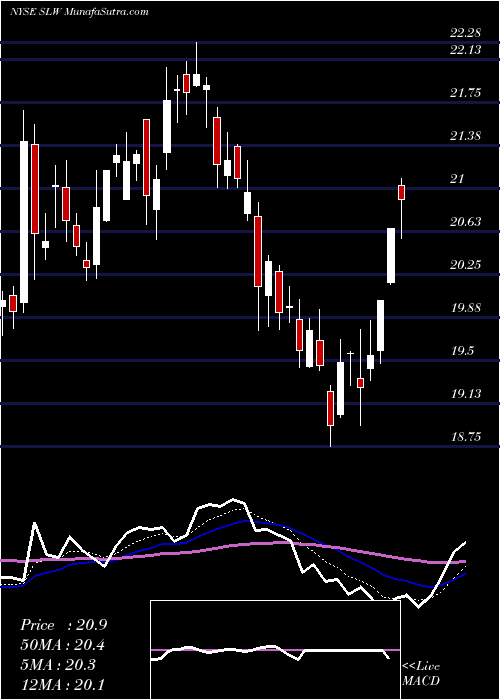This screenshot has width=500, height=700.
Task: Click the <<Live MACD label
Action: [x=421, y=674]
